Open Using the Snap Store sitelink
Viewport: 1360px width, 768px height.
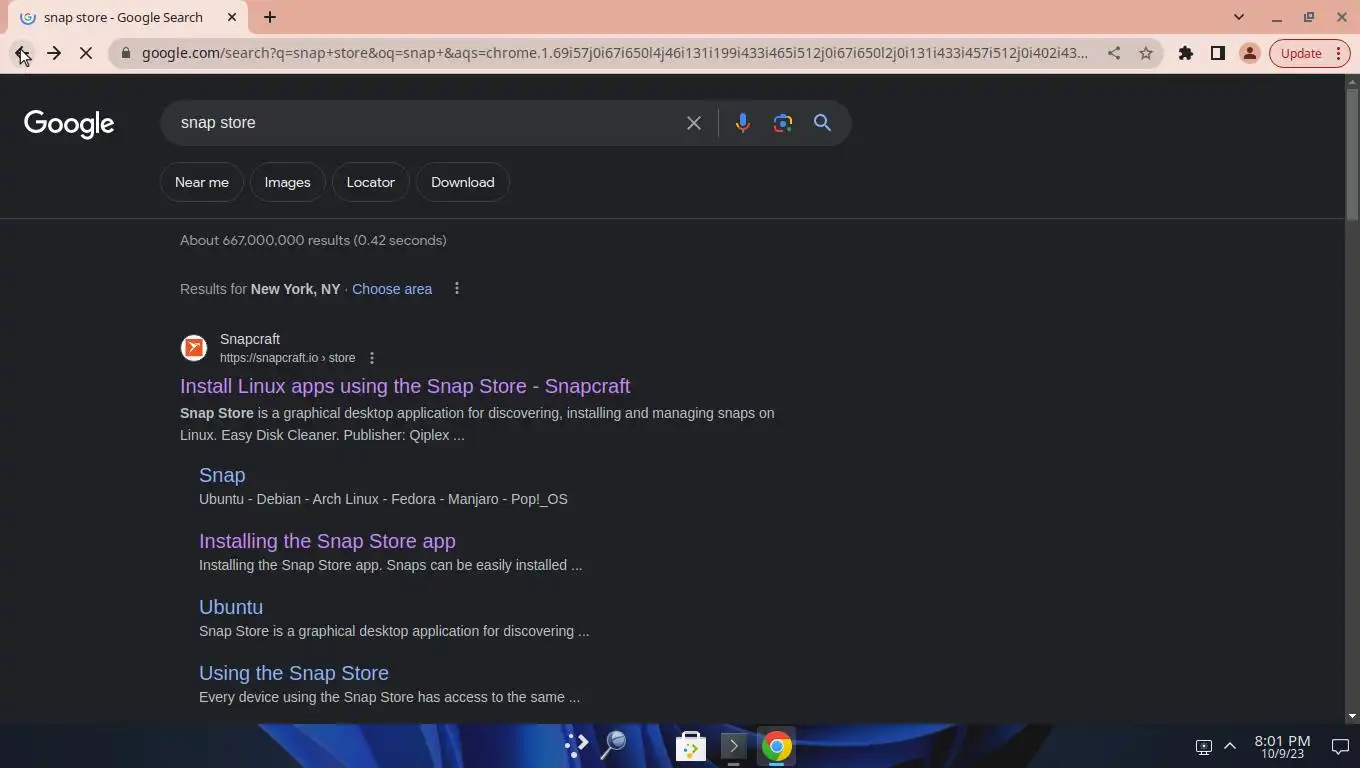(x=294, y=673)
